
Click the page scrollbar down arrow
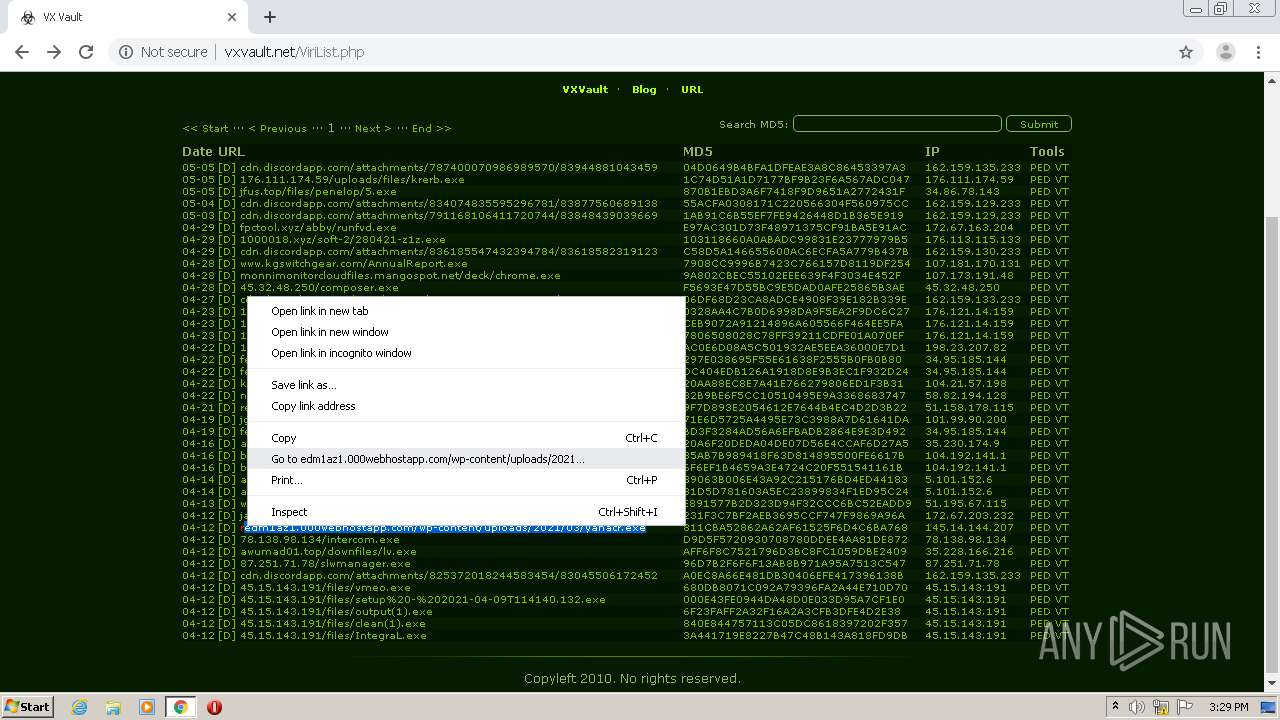coord(1272,684)
